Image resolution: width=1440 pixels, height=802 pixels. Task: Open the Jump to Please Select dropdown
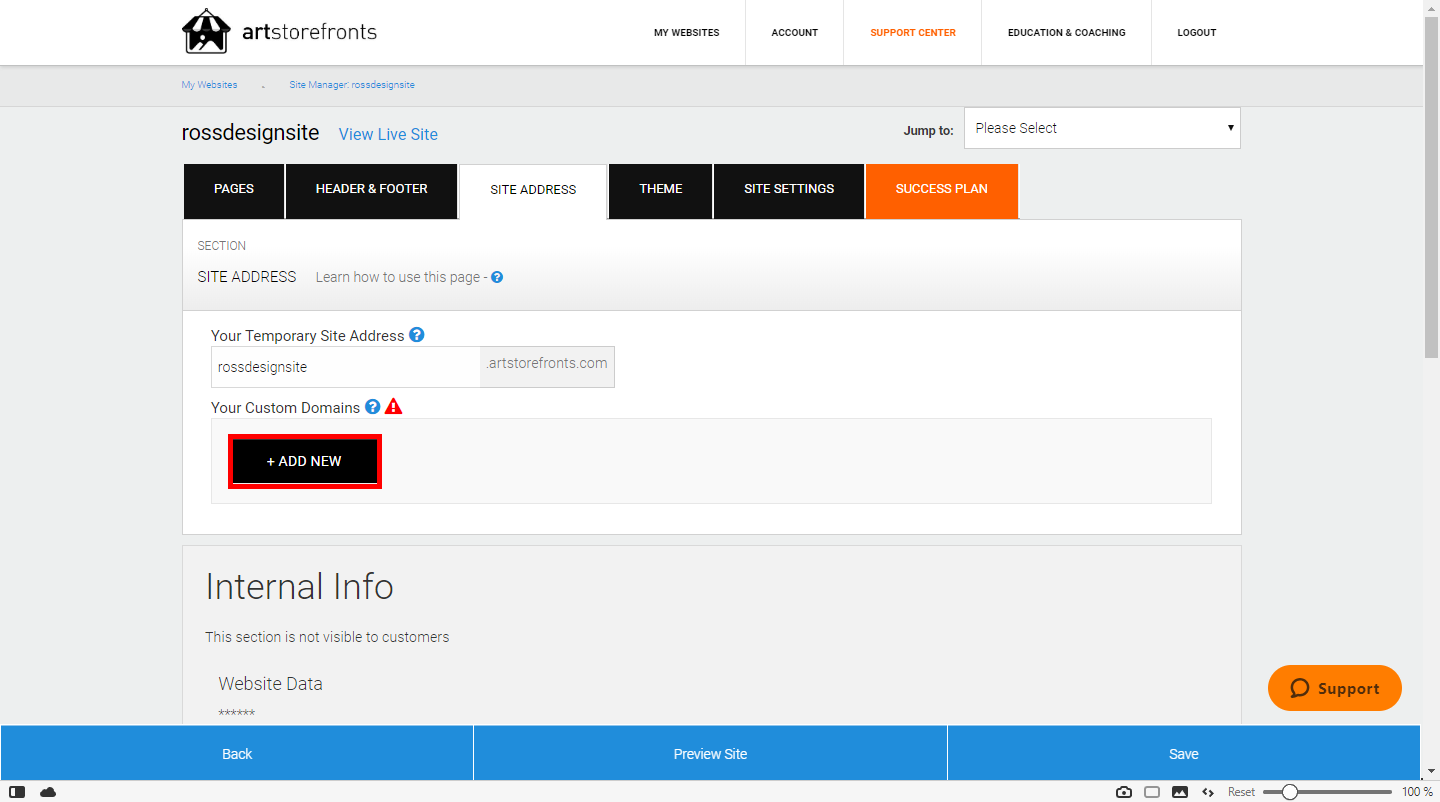(x=1102, y=128)
